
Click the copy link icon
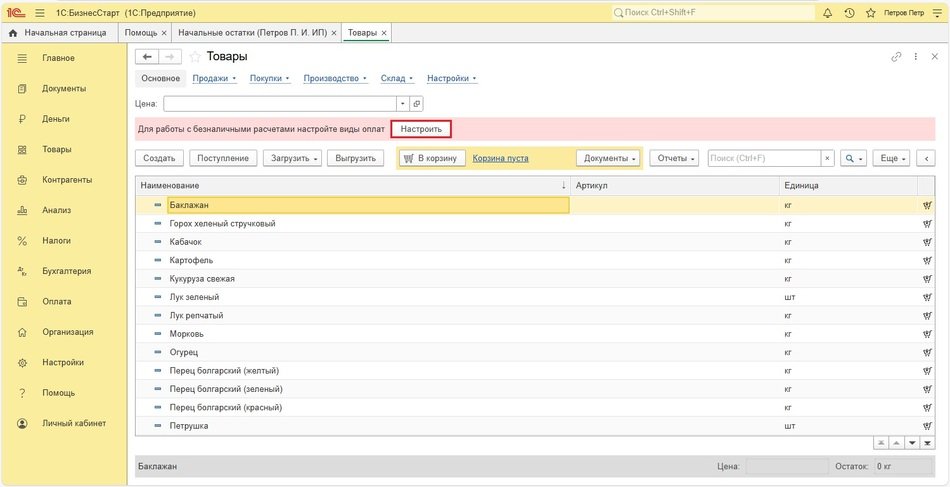(x=896, y=57)
